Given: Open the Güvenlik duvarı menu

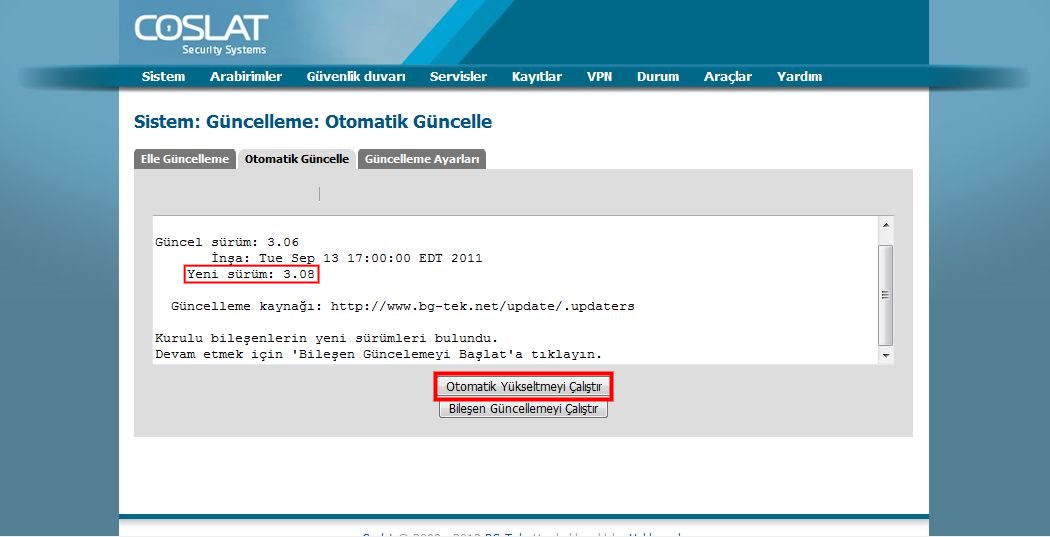Looking at the screenshot, I should (x=356, y=77).
